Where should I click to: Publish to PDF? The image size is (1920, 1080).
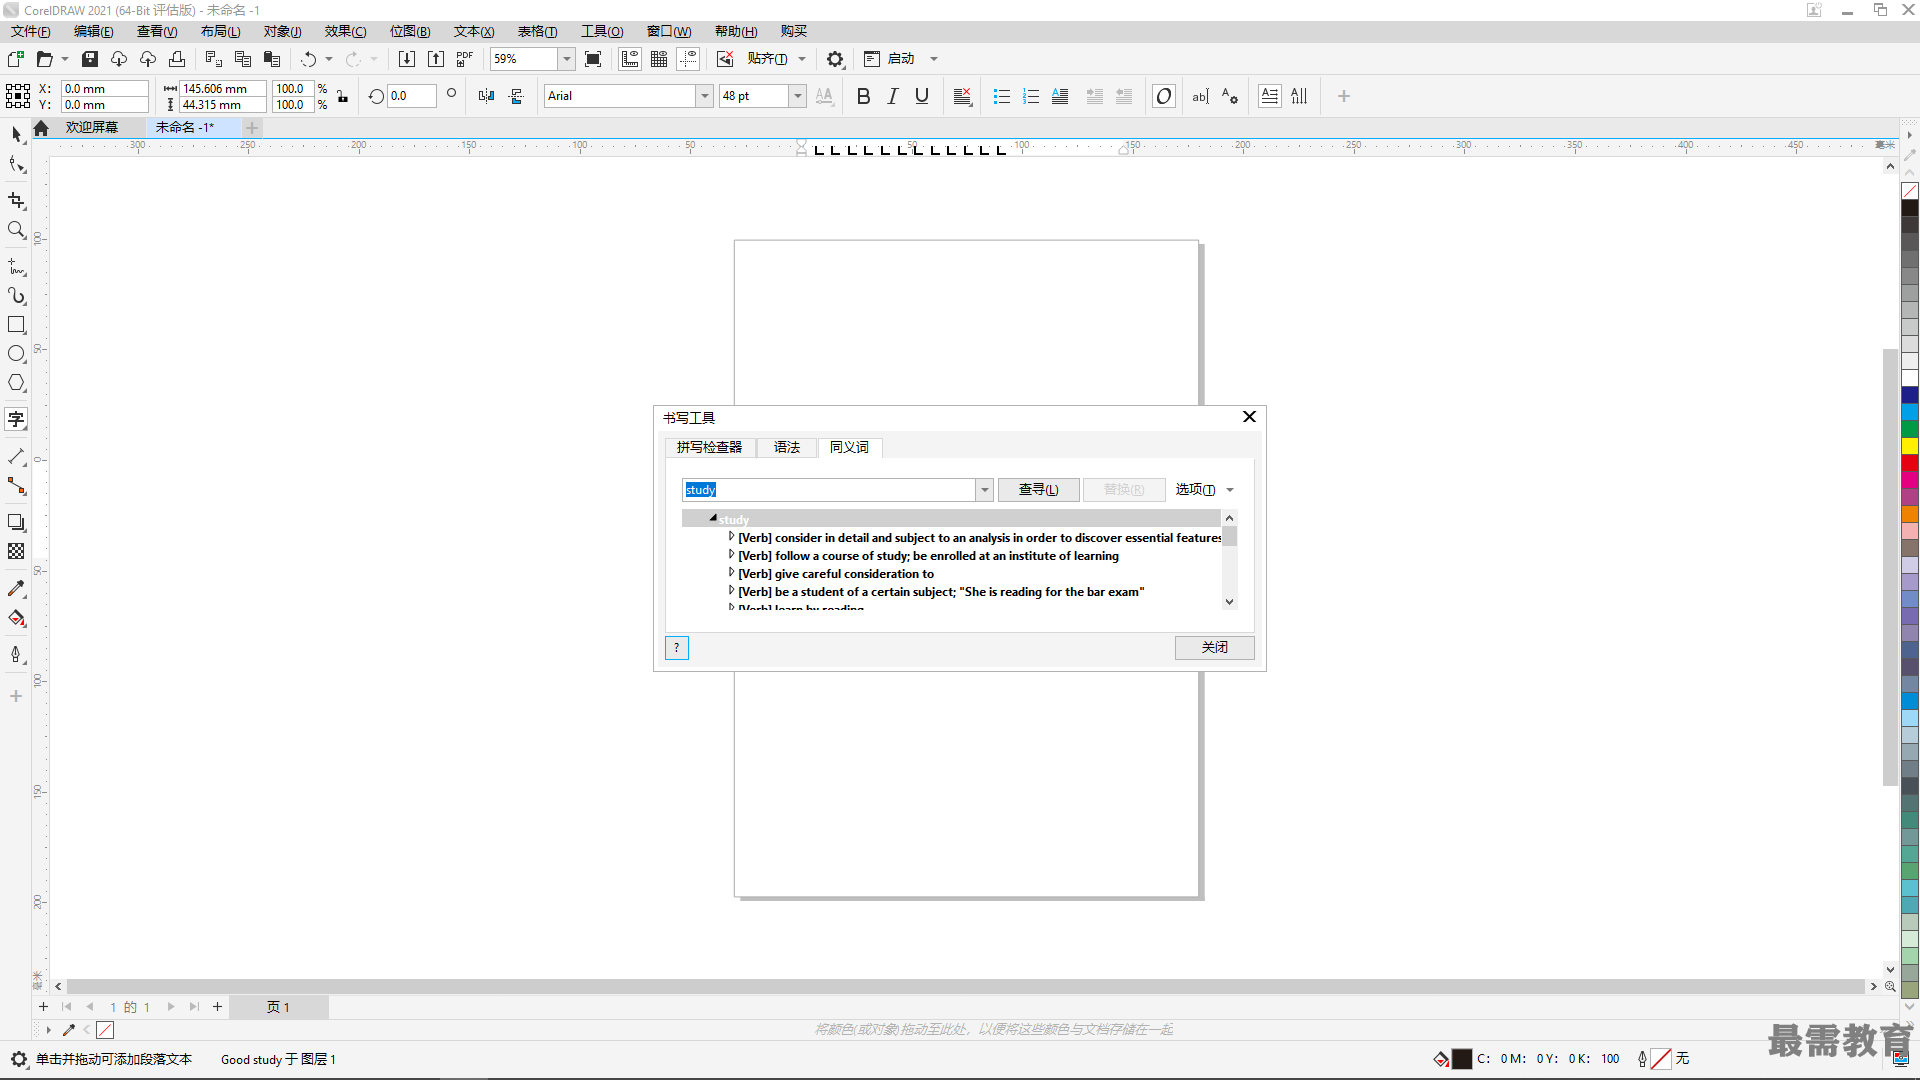point(465,59)
